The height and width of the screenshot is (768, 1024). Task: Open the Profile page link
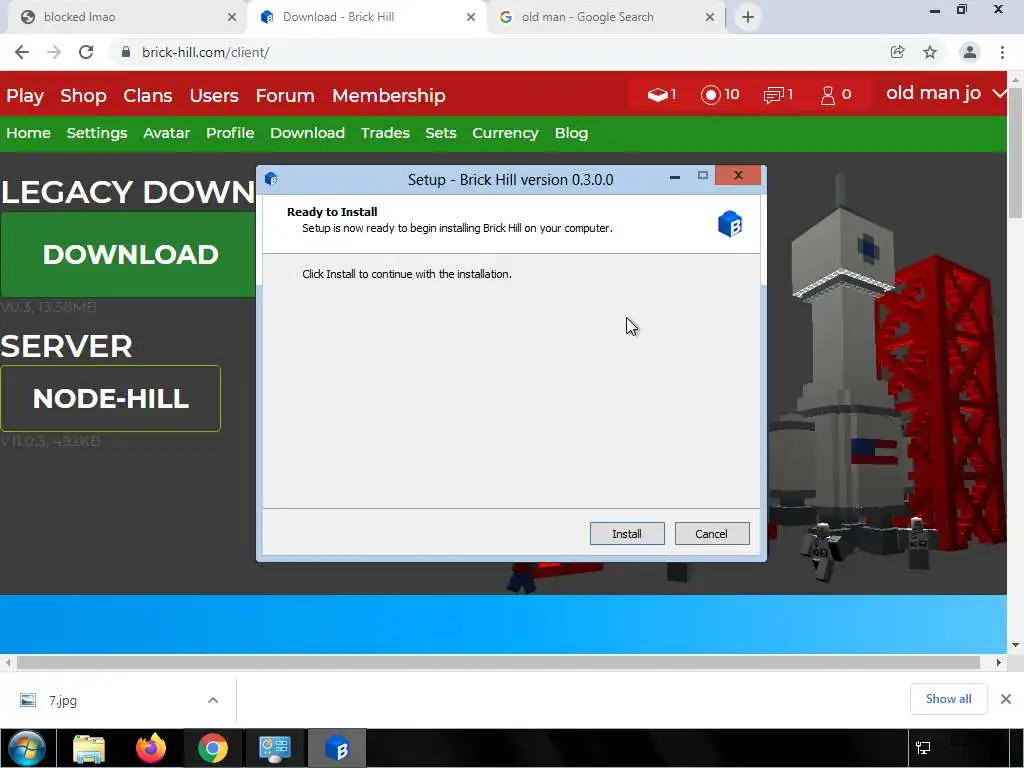[x=230, y=133]
